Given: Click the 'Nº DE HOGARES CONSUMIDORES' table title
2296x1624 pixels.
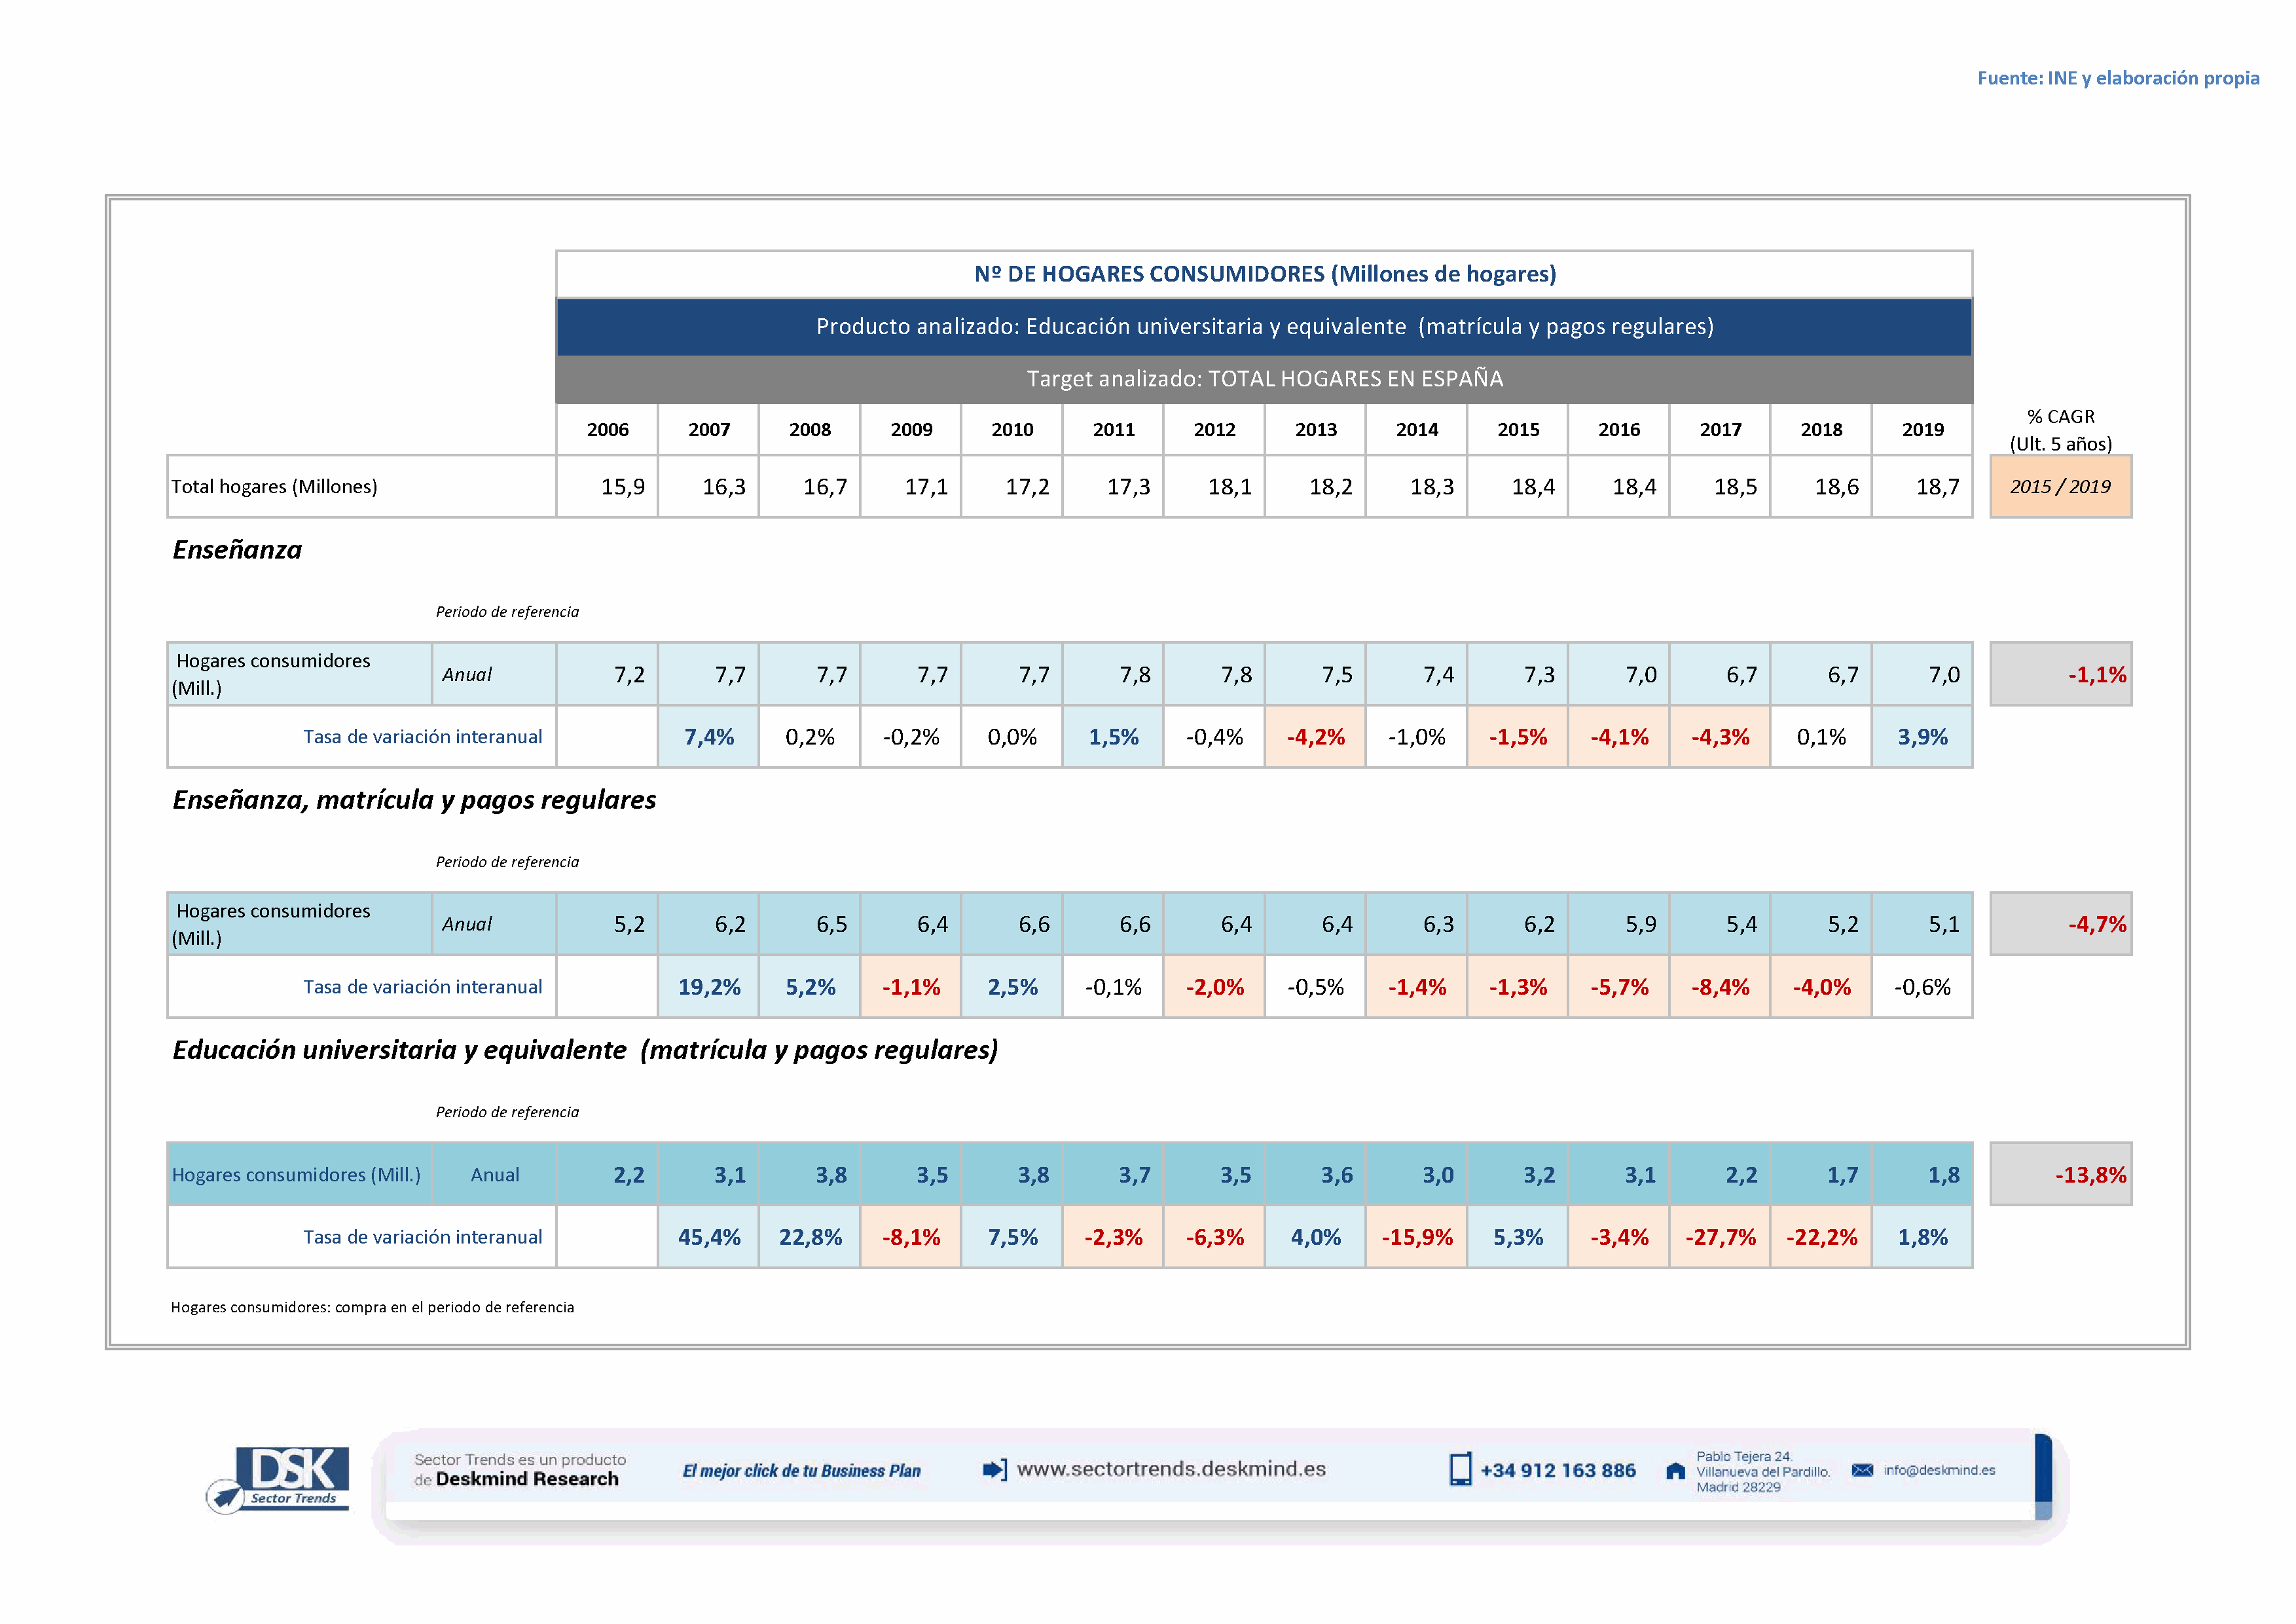Looking at the screenshot, I should 1264,274.
